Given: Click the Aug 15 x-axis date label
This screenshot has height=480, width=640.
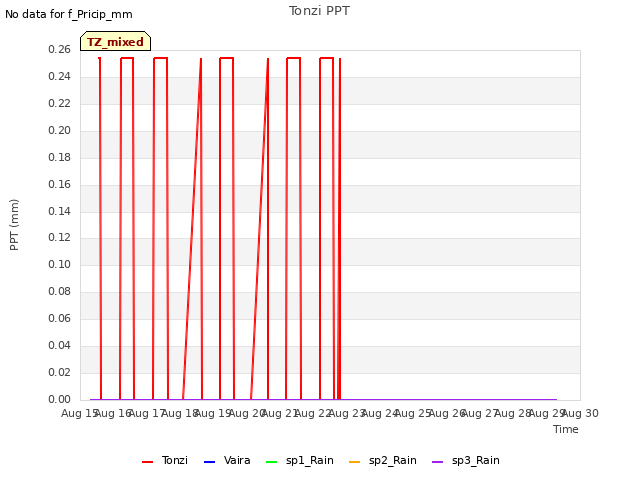Looking at the screenshot, I should coord(80,413).
